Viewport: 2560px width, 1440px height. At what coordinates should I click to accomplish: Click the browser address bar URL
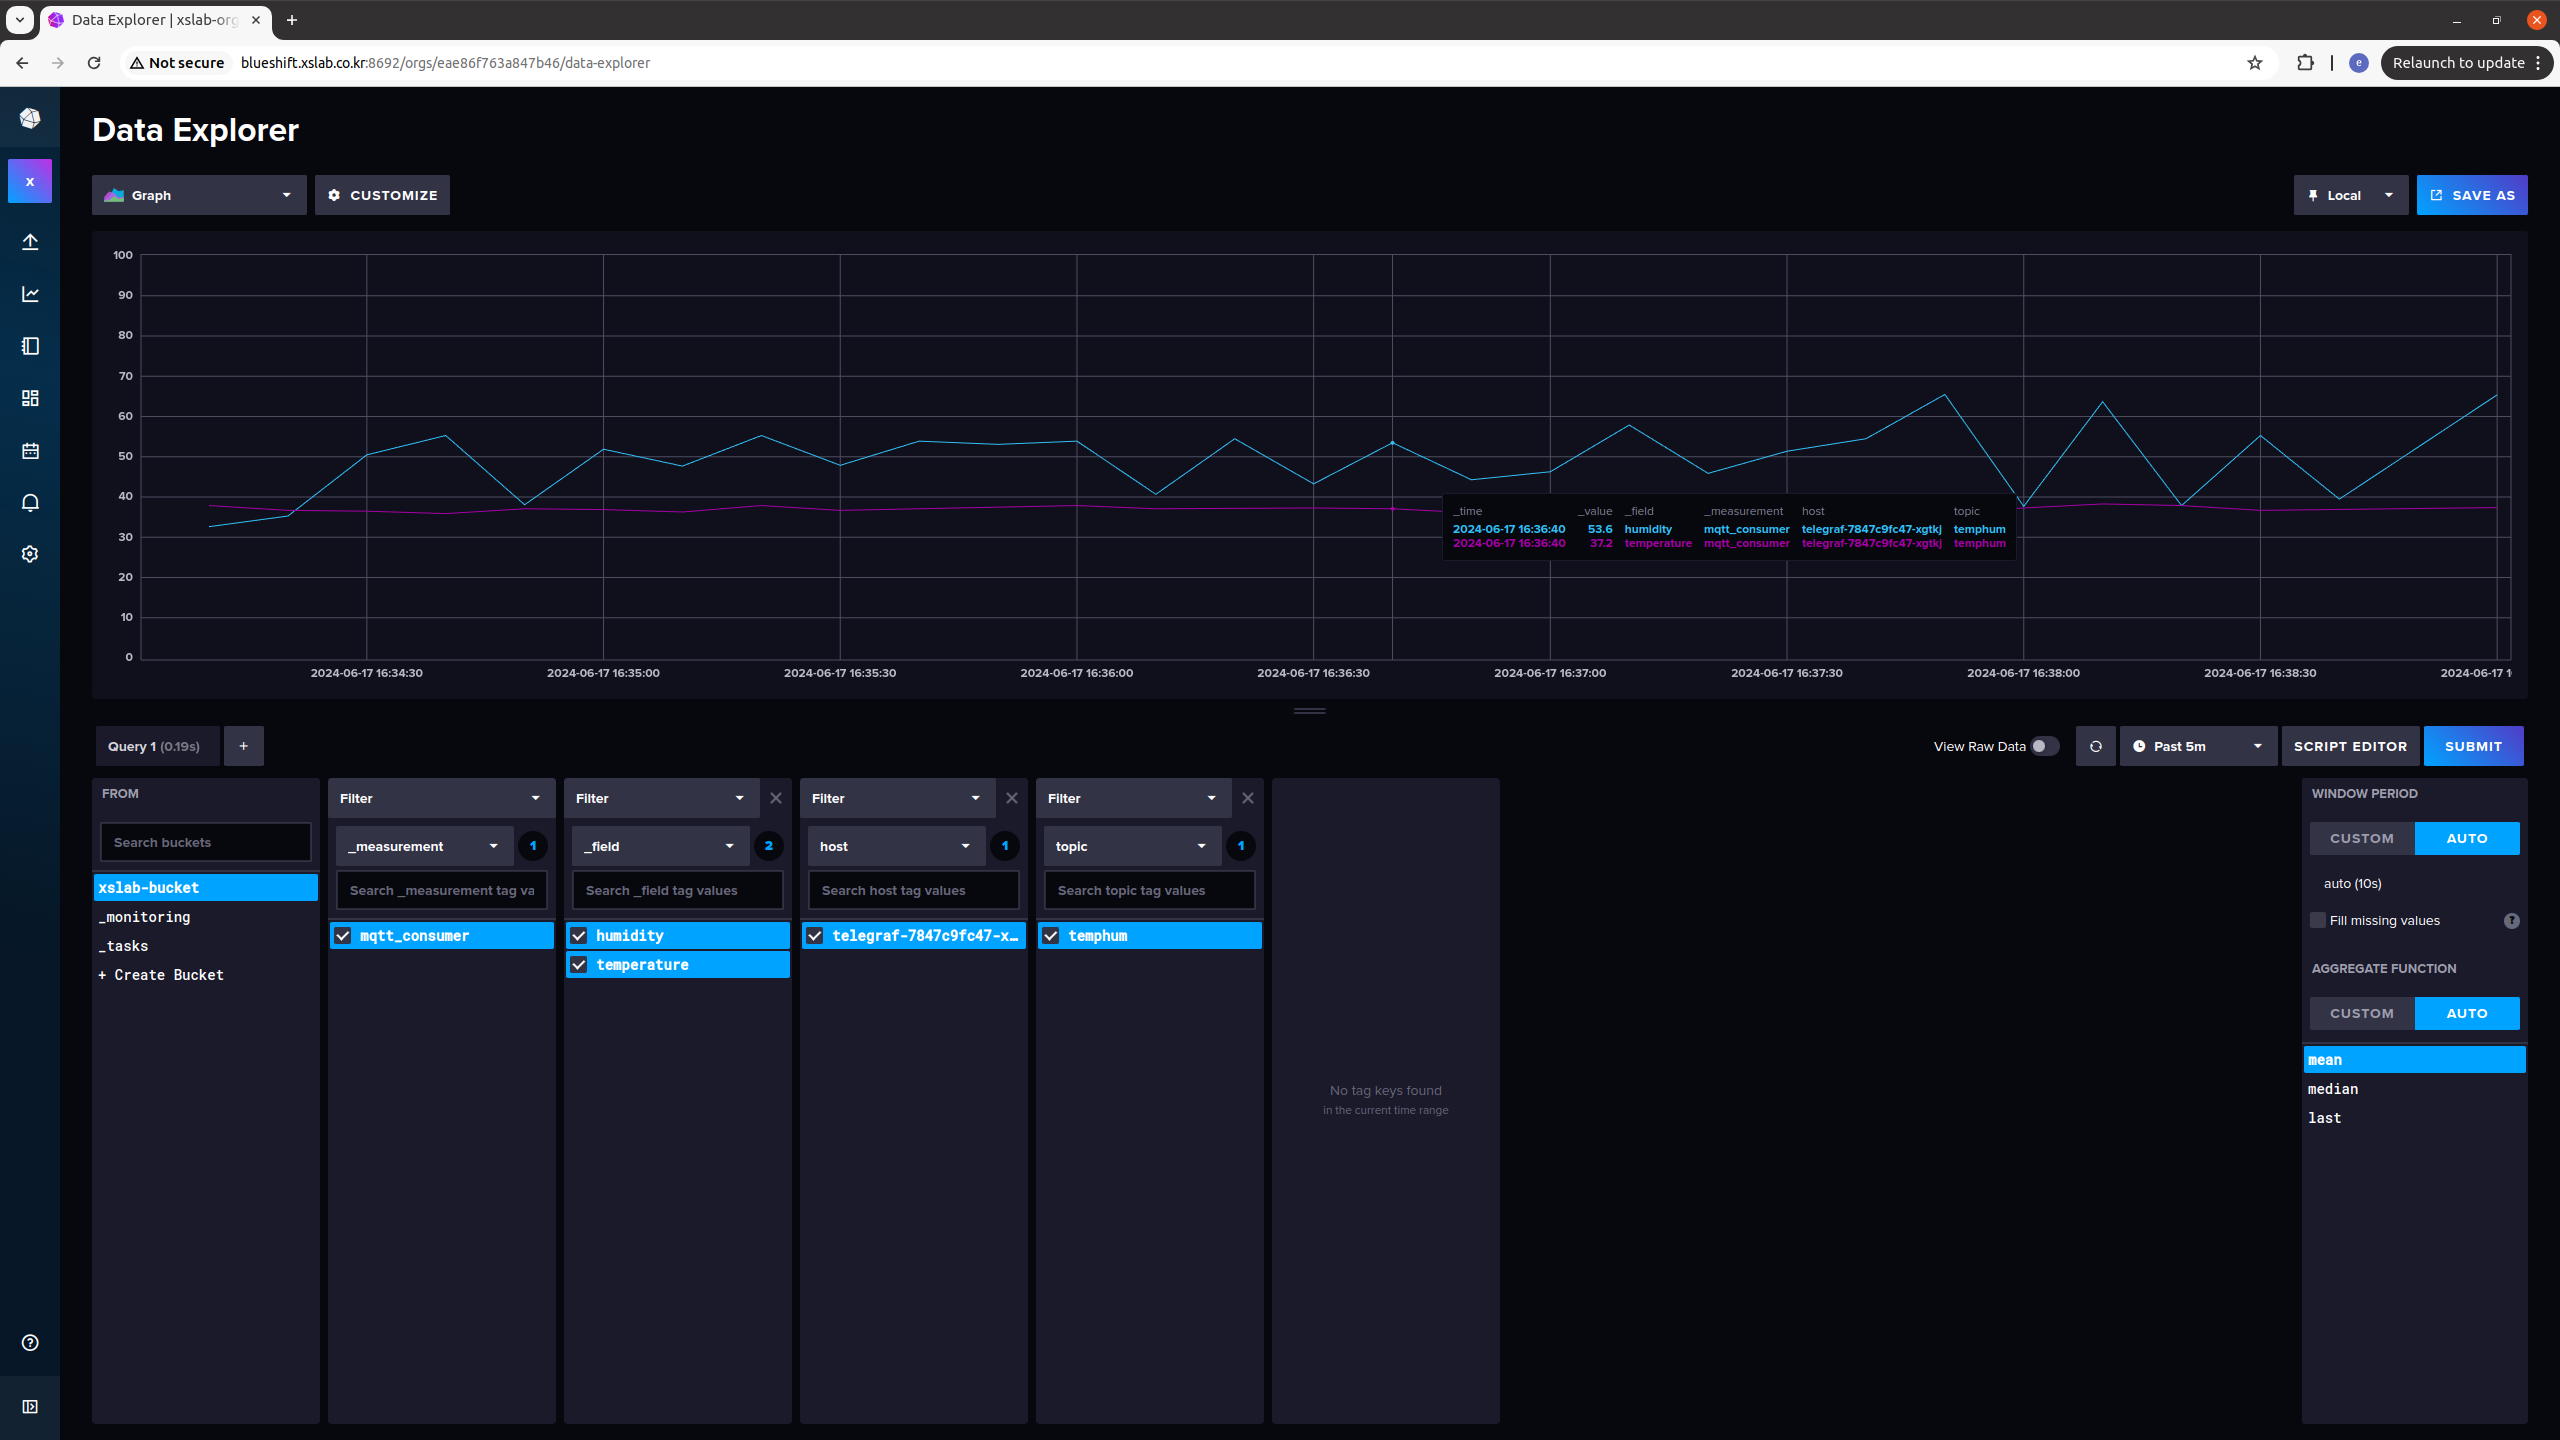[x=445, y=63]
